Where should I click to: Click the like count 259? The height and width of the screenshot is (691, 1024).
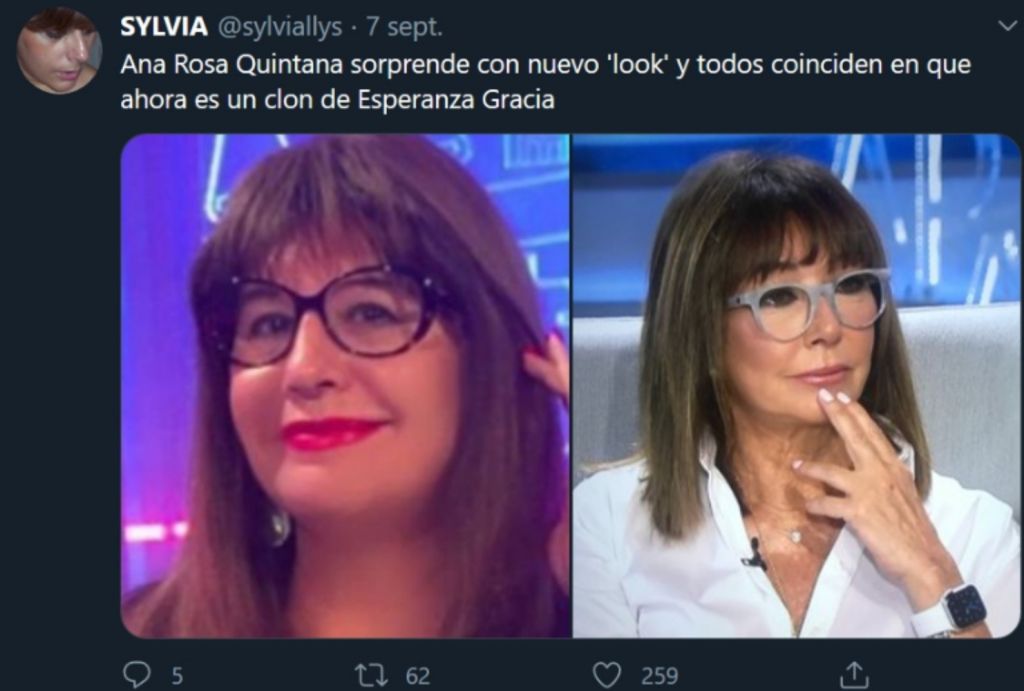point(660,675)
